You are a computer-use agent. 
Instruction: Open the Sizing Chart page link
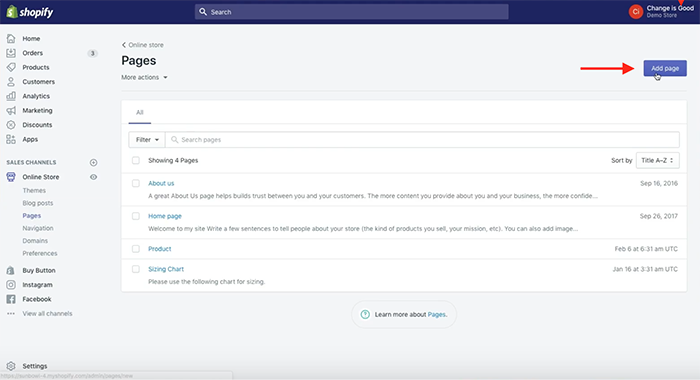(x=166, y=269)
